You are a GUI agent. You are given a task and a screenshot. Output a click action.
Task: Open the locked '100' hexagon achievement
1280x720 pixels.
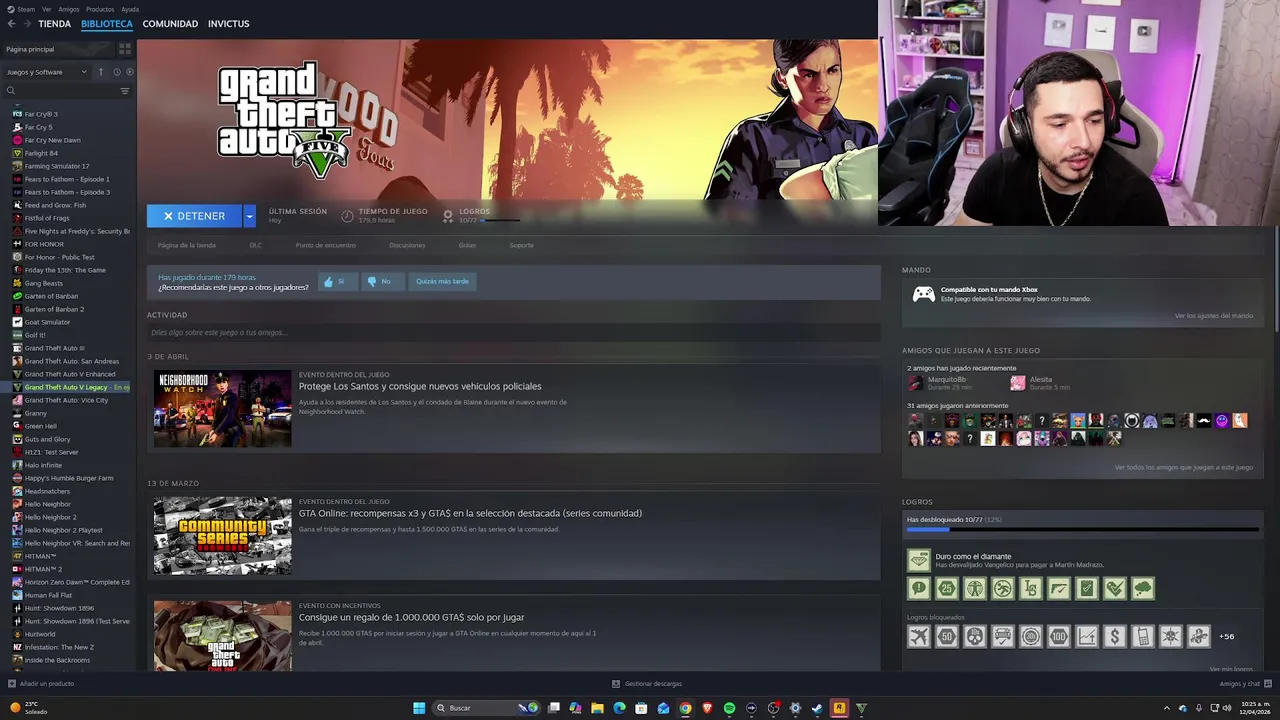click(1058, 636)
